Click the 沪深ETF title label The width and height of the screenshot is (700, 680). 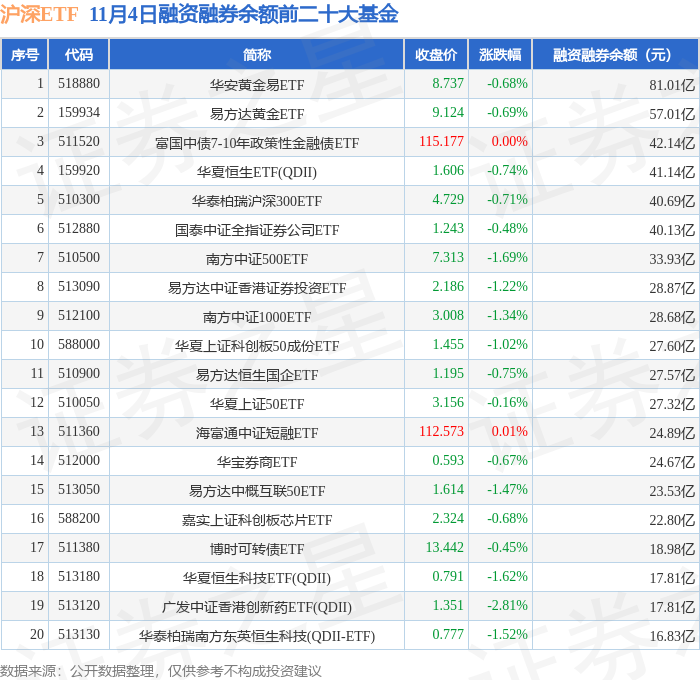coord(39,15)
